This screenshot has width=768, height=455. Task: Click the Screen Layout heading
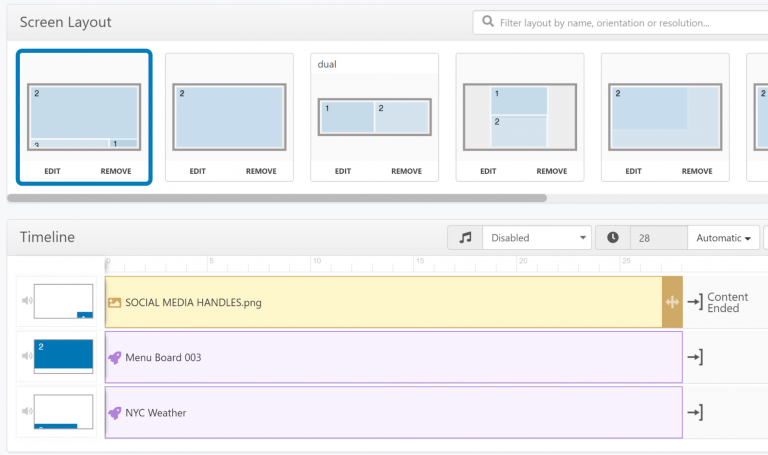click(x=66, y=22)
